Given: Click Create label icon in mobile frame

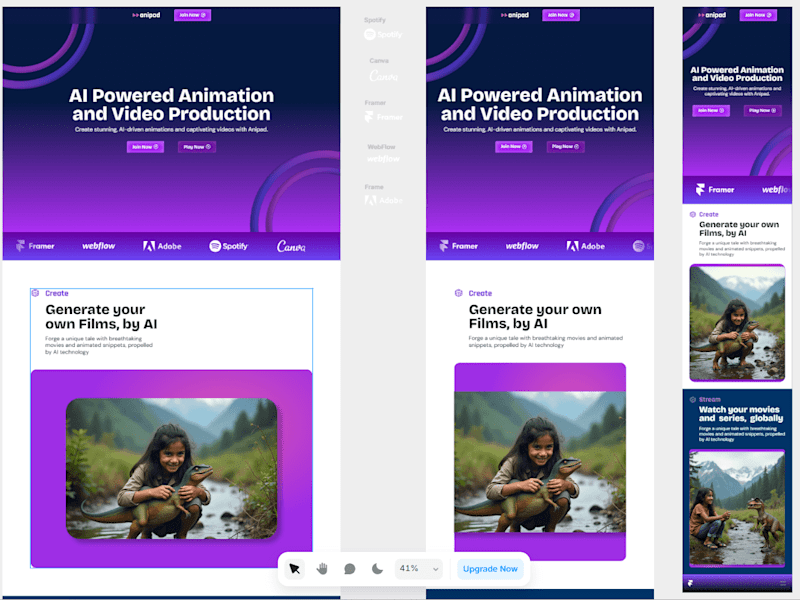Looking at the screenshot, I should coord(692,214).
